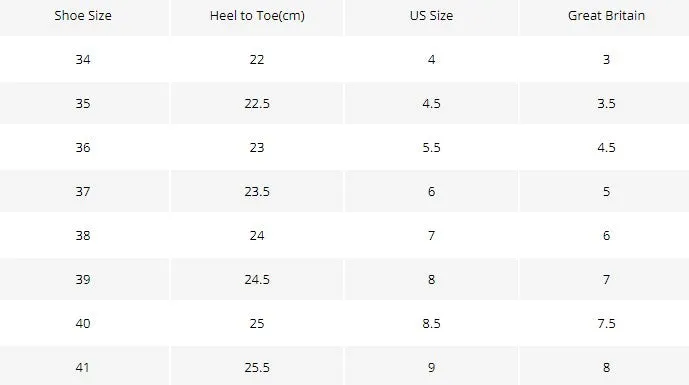Image resolution: width=689 pixels, height=385 pixels.
Task: Click the 24.5 heel to toe value
Action: [257, 279]
